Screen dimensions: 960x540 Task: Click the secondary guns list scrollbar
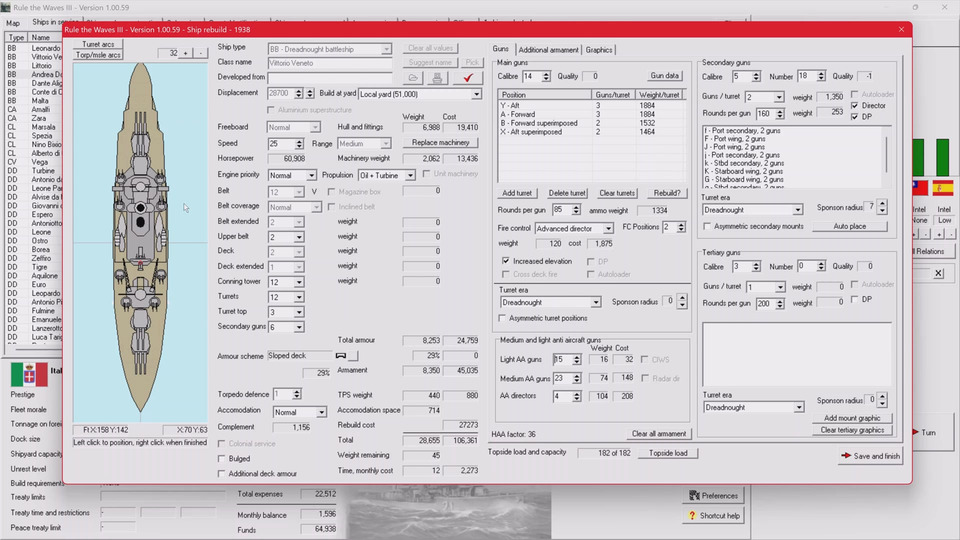pyautogui.click(x=886, y=157)
